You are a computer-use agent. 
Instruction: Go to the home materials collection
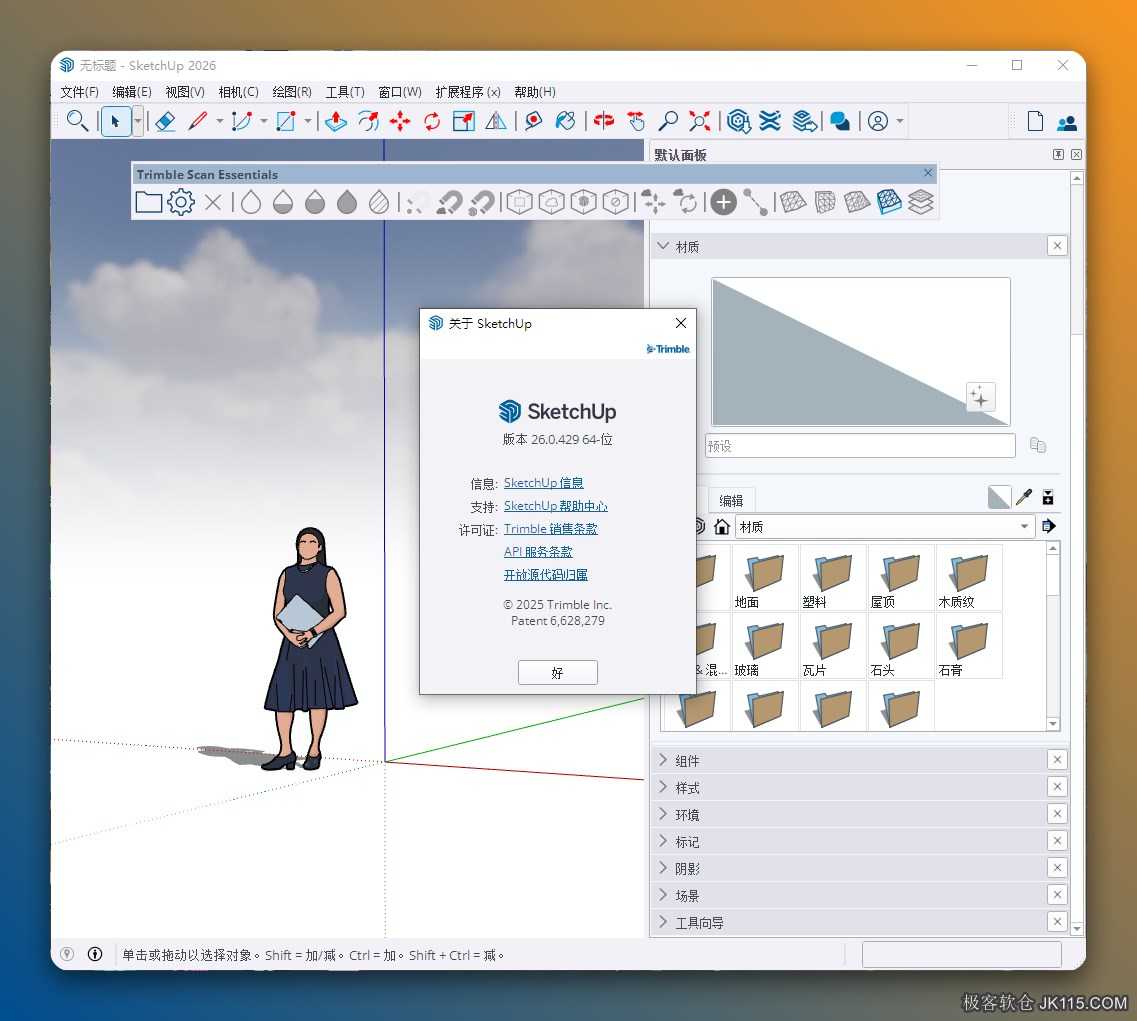pos(722,526)
